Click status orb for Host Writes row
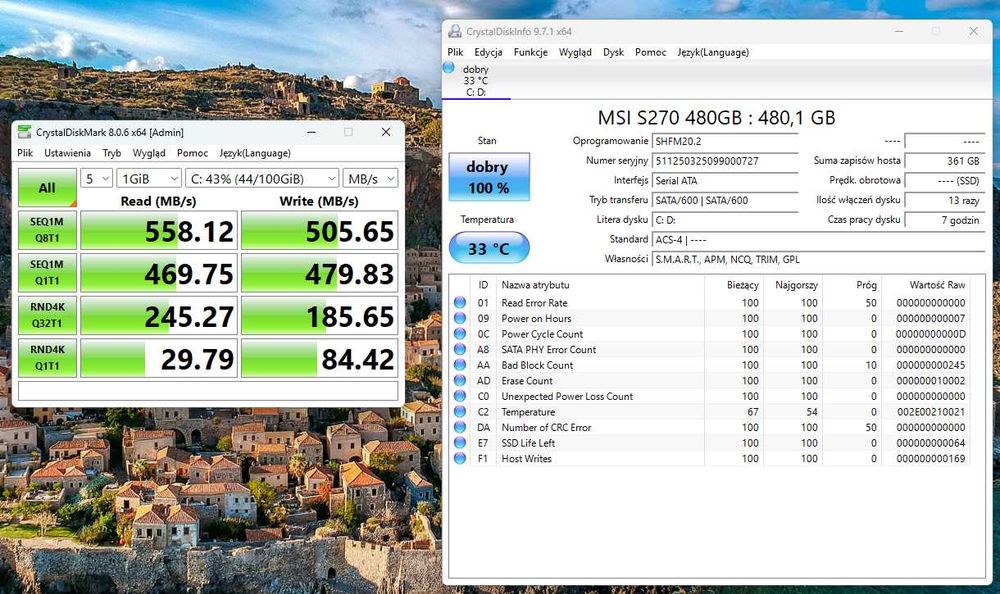This screenshot has width=1000, height=594. click(x=460, y=458)
